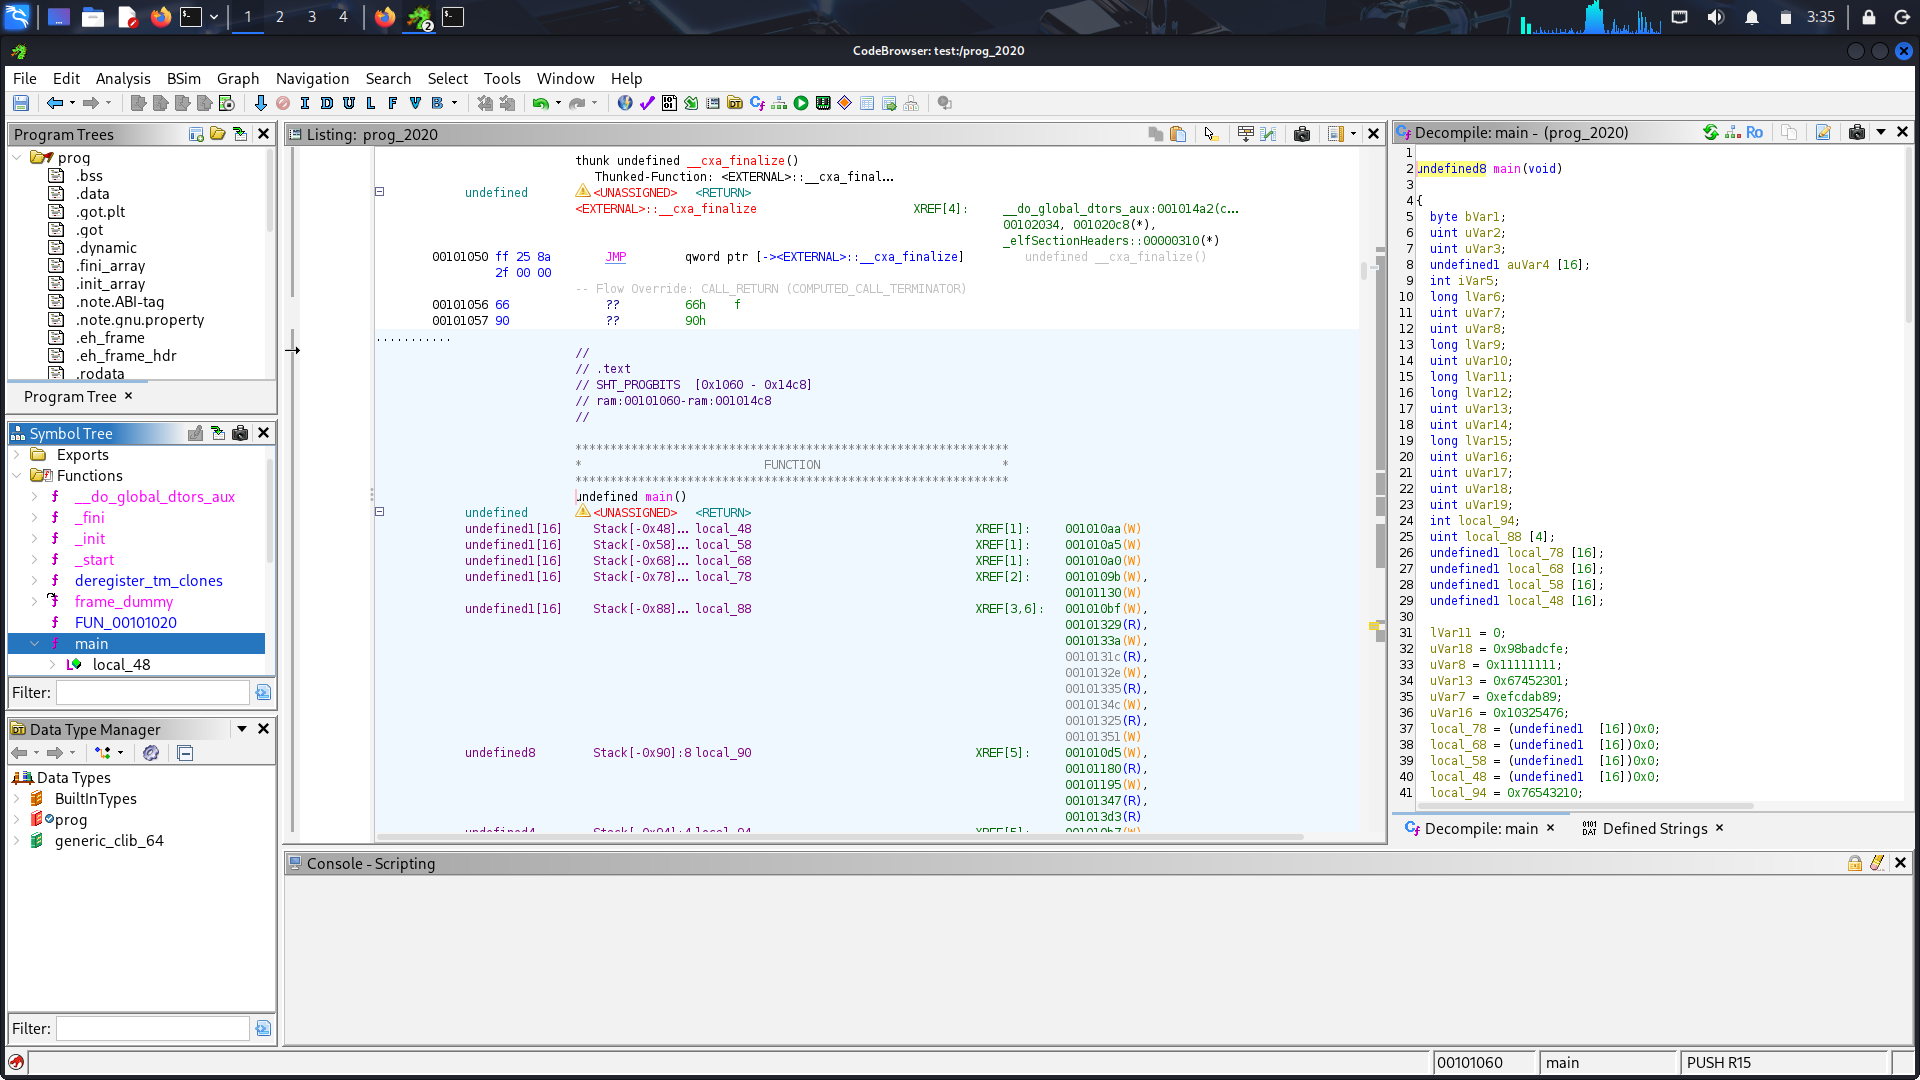Image resolution: width=1920 pixels, height=1080 pixels.
Task: Re-decompile using the refresh icon
Action: tap(1711, 132)
